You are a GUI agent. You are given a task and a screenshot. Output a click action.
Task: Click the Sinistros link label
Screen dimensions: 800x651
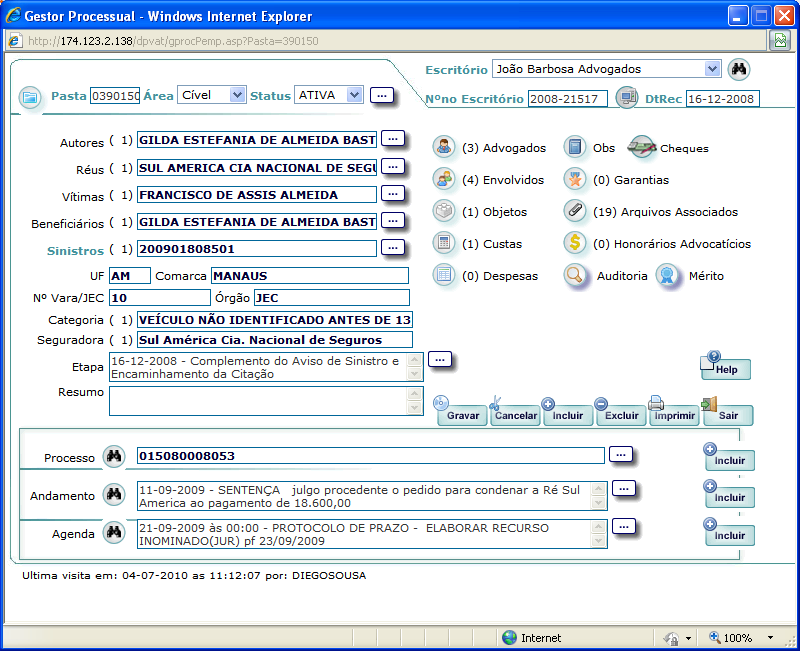76,251
